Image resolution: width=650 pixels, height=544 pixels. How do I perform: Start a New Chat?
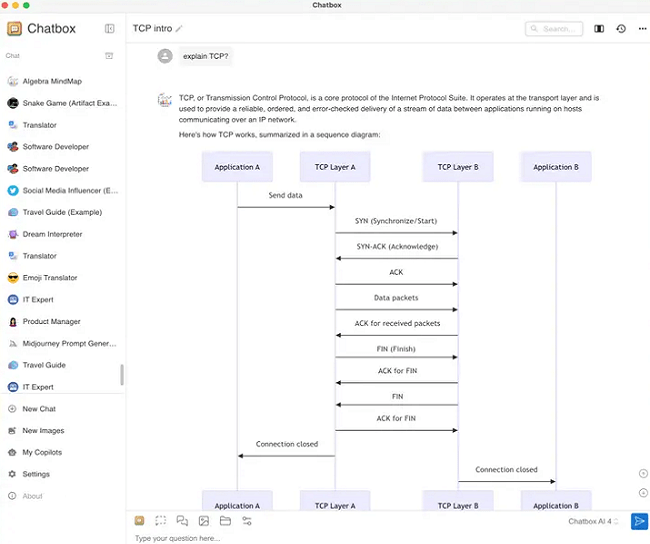point(38,409)
